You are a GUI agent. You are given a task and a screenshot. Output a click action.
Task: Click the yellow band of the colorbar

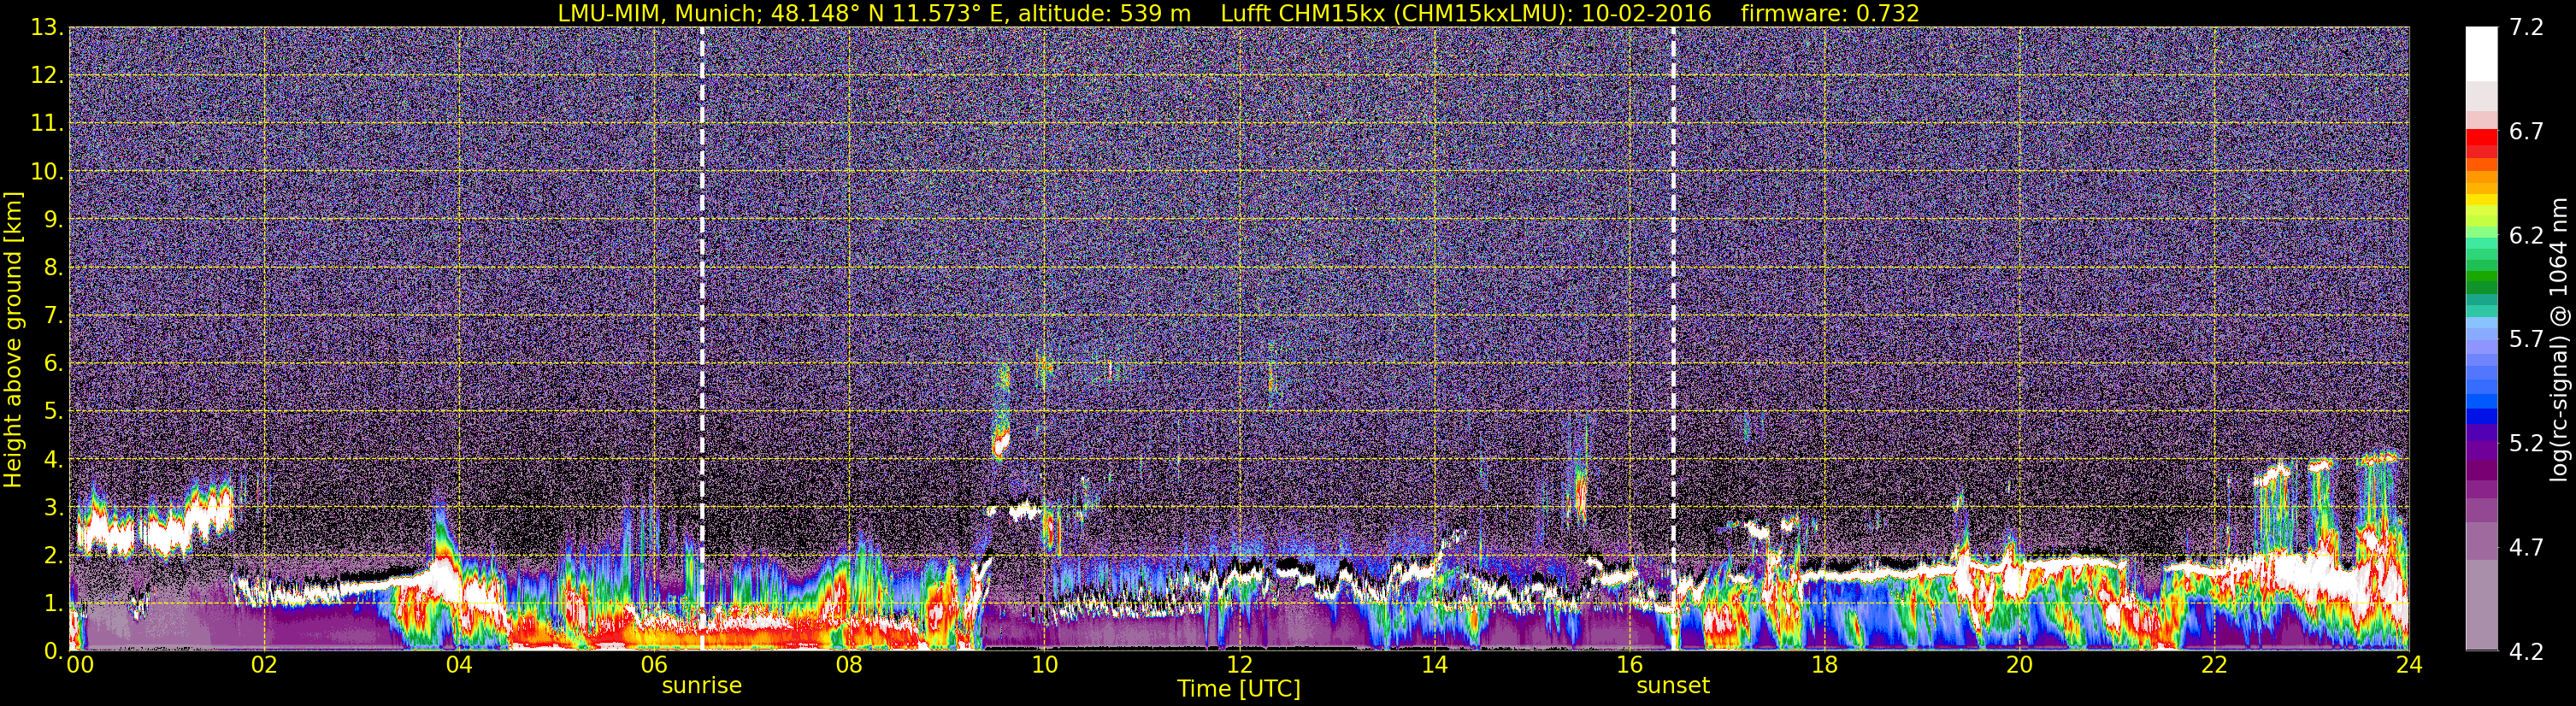[x=2481, y=200]
